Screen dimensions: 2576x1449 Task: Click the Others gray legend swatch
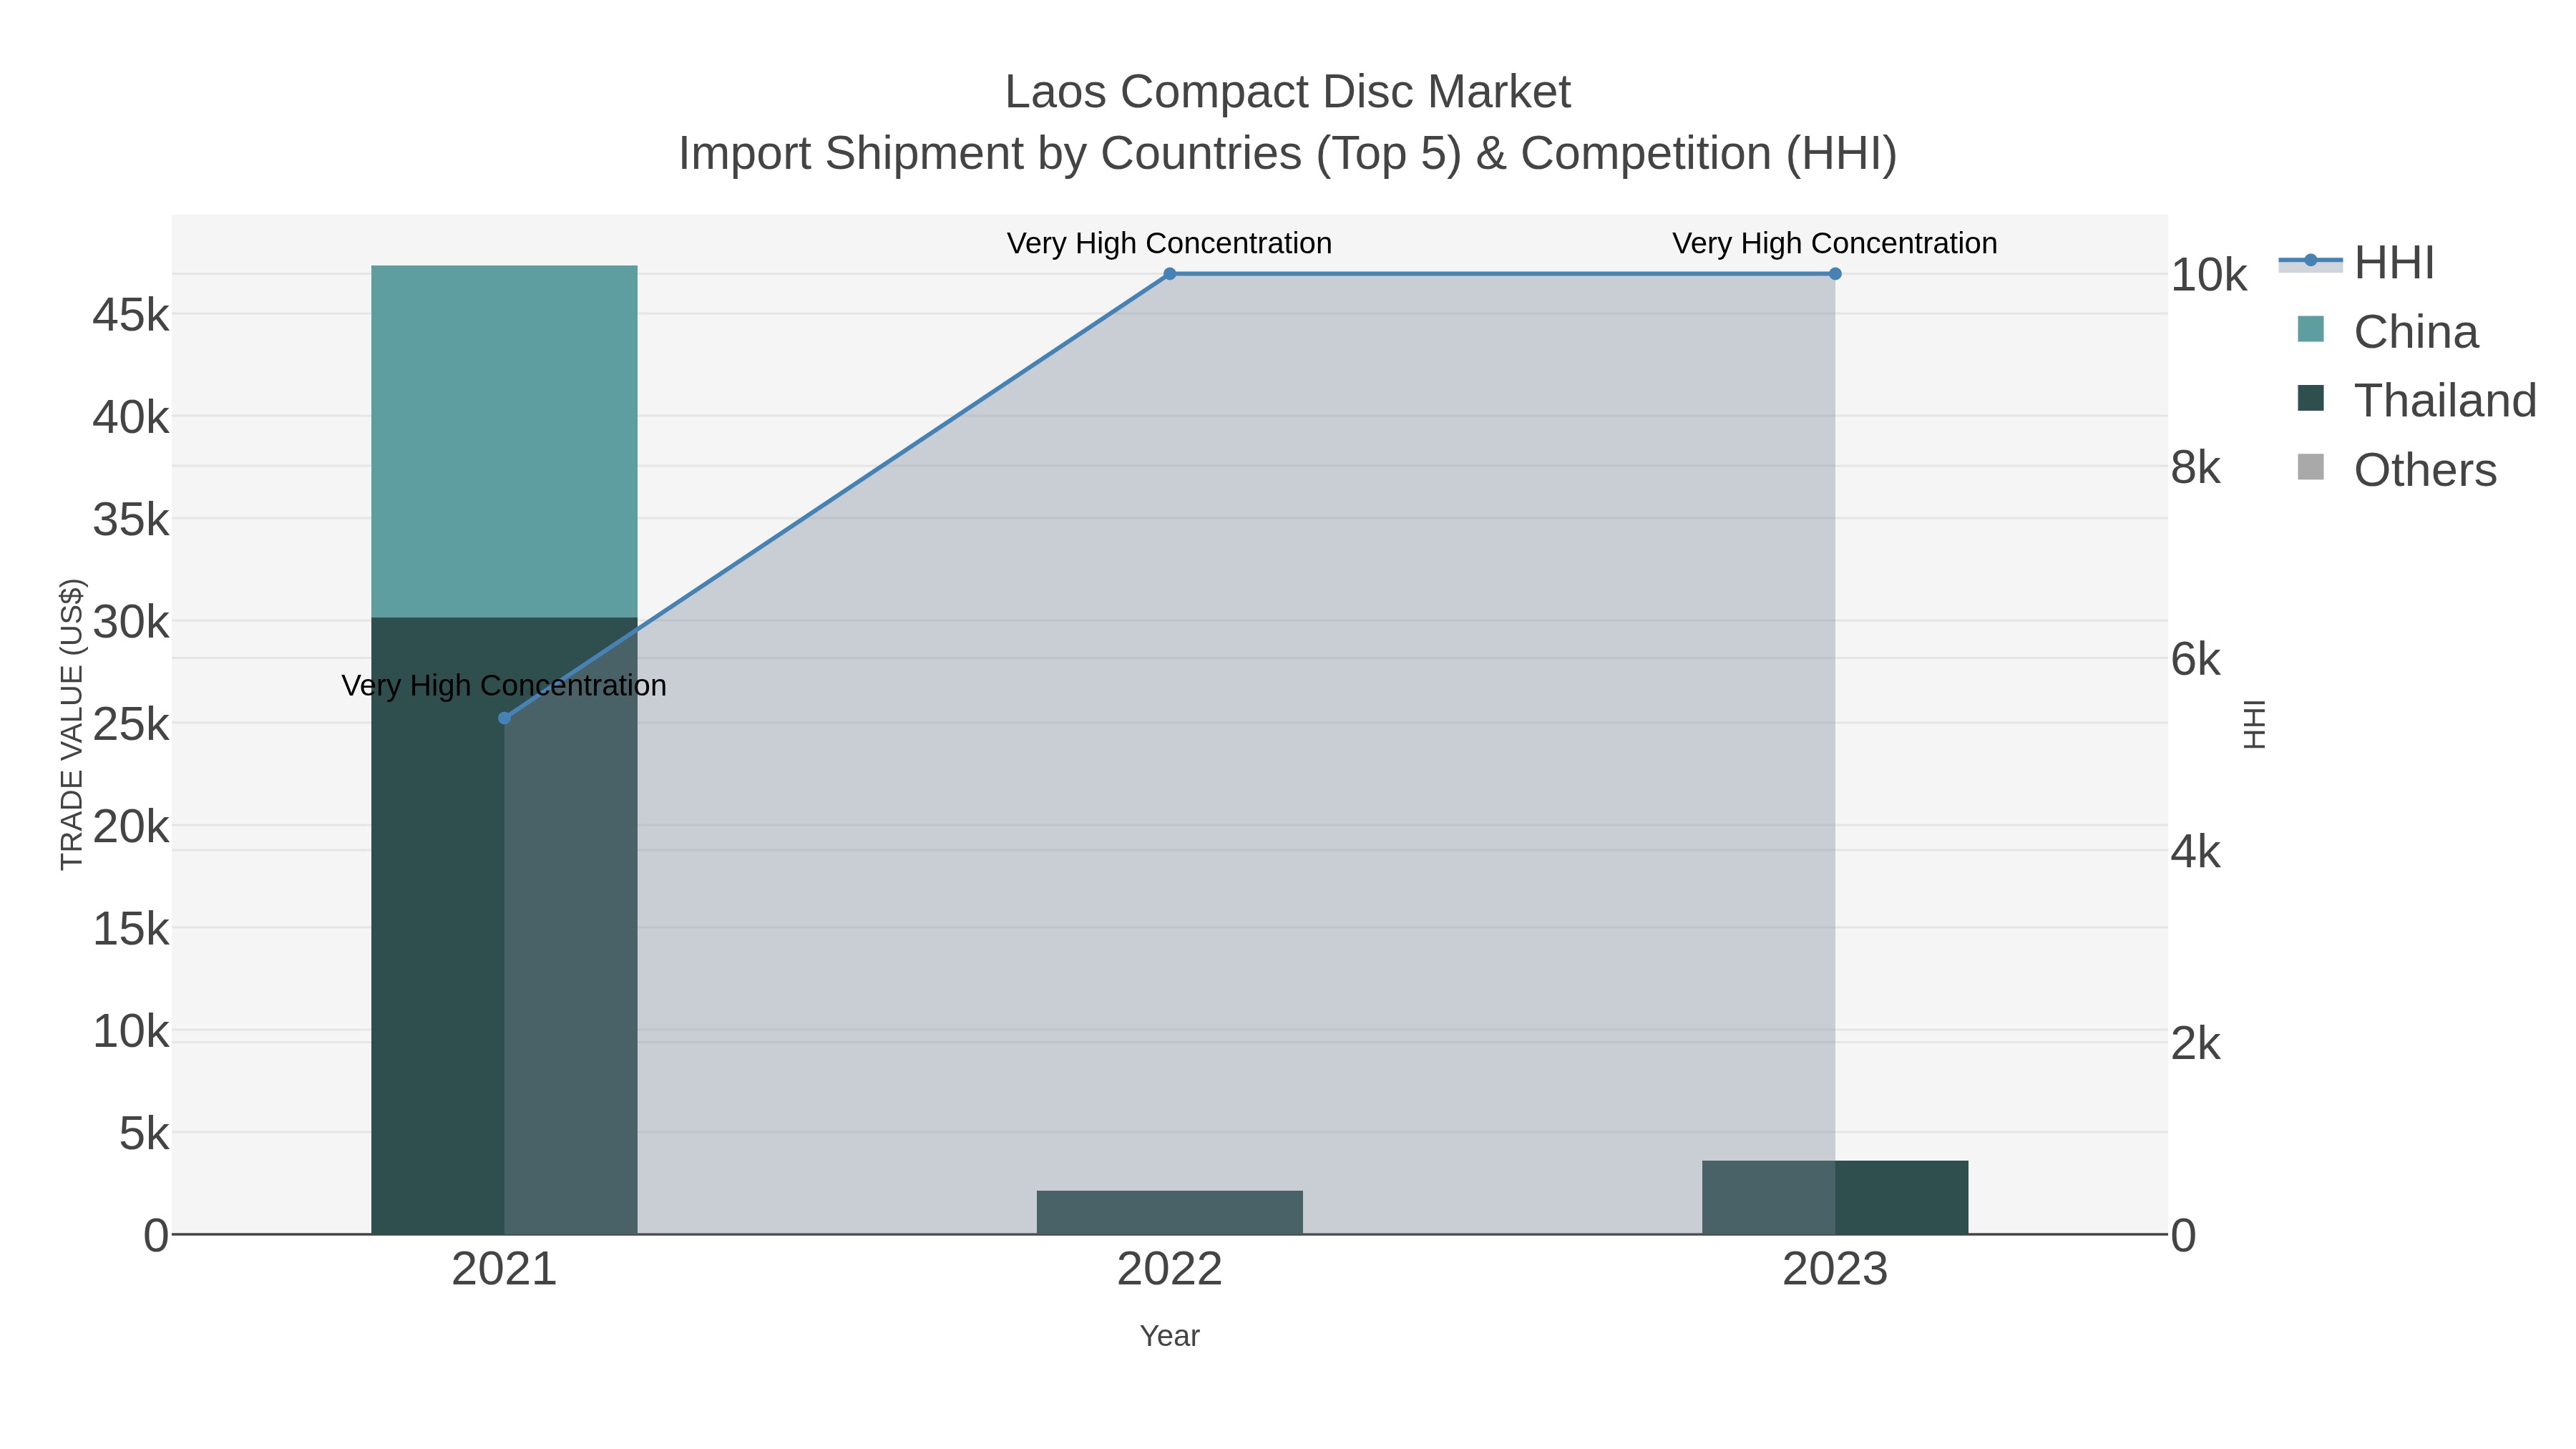click(2311, 467)
